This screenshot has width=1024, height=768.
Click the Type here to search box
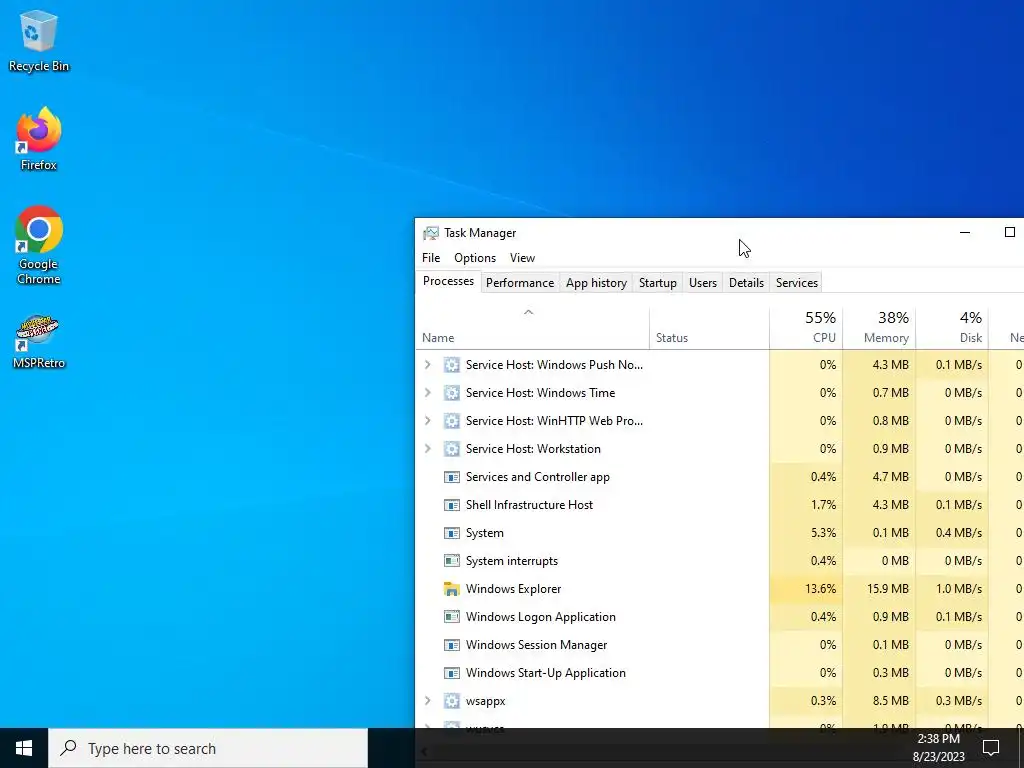click(x=208, y=748)
